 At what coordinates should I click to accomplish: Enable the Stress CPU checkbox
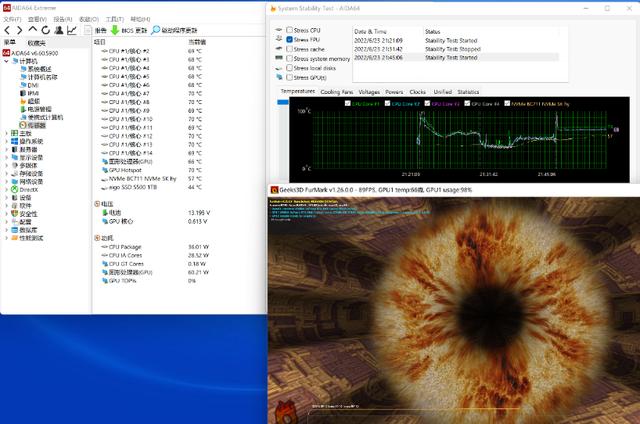(289, 30)
